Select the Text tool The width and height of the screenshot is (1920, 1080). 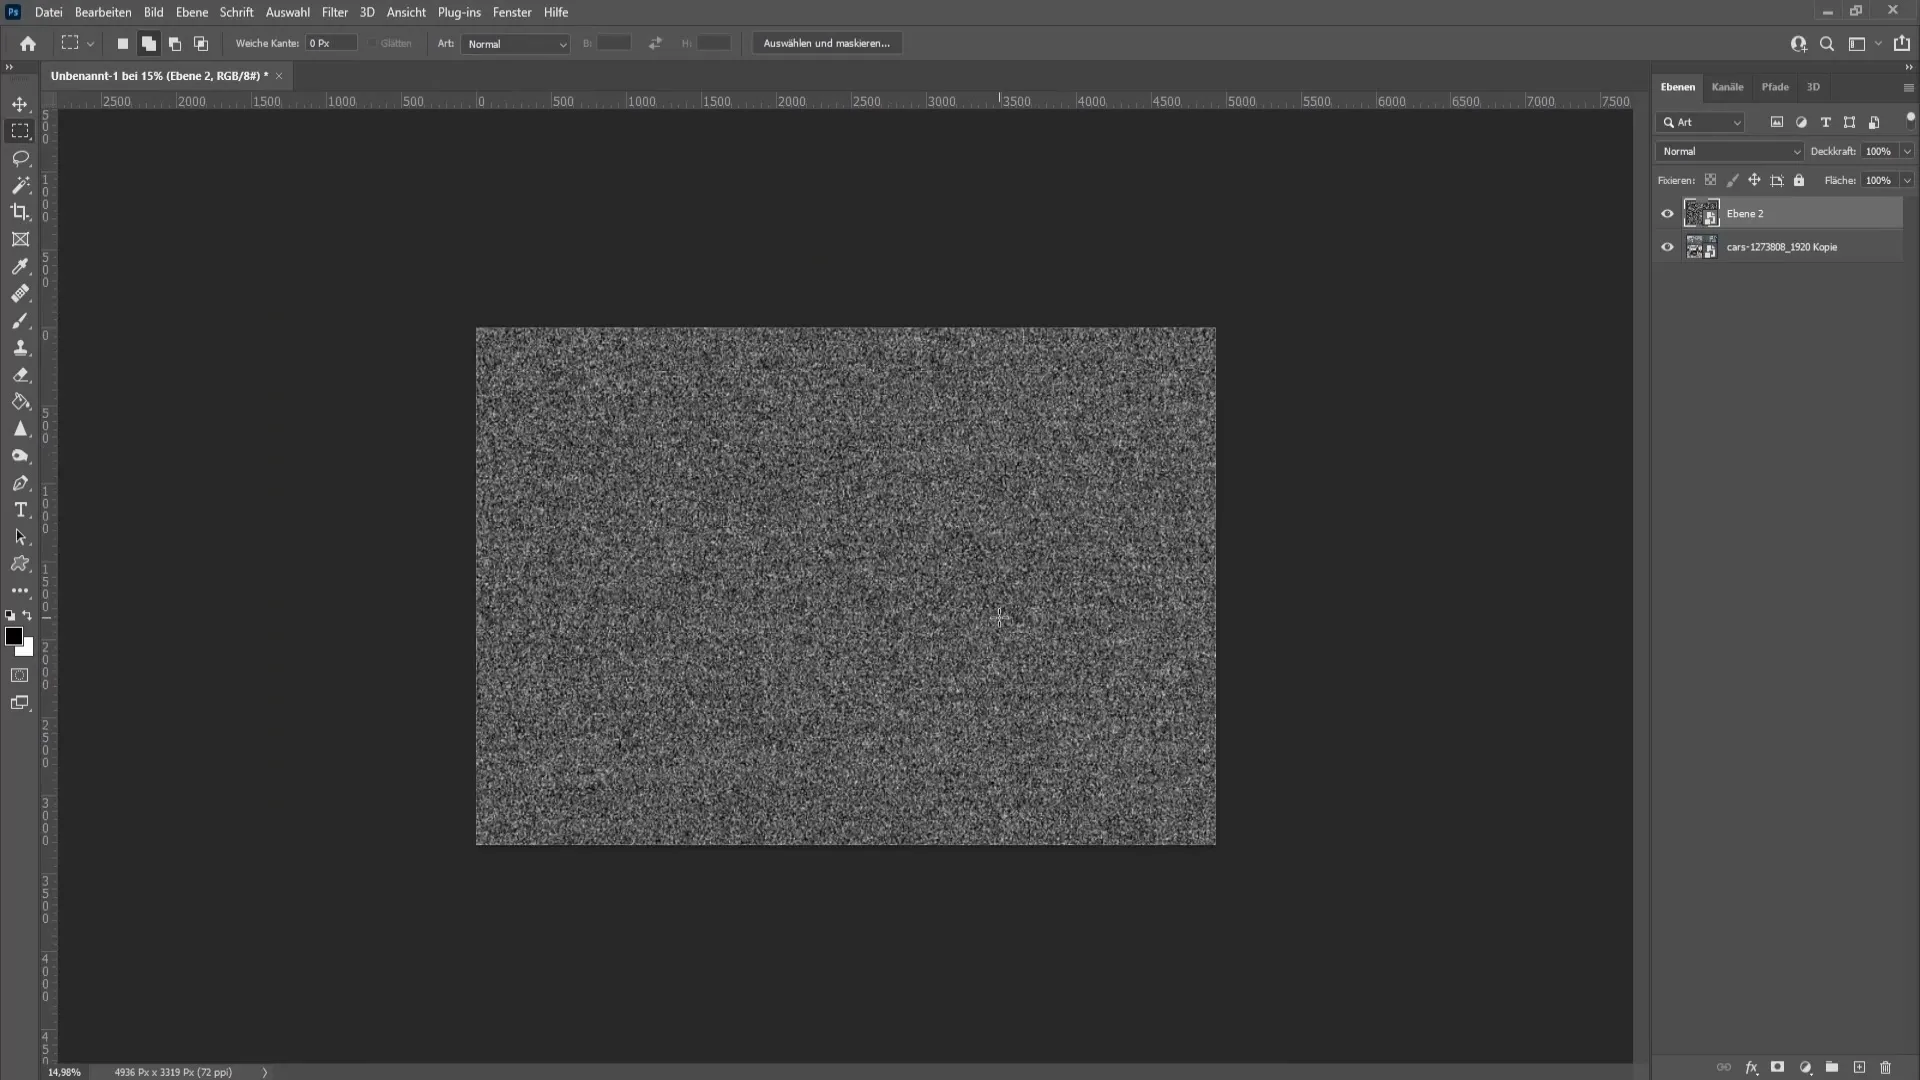[20, 509]
